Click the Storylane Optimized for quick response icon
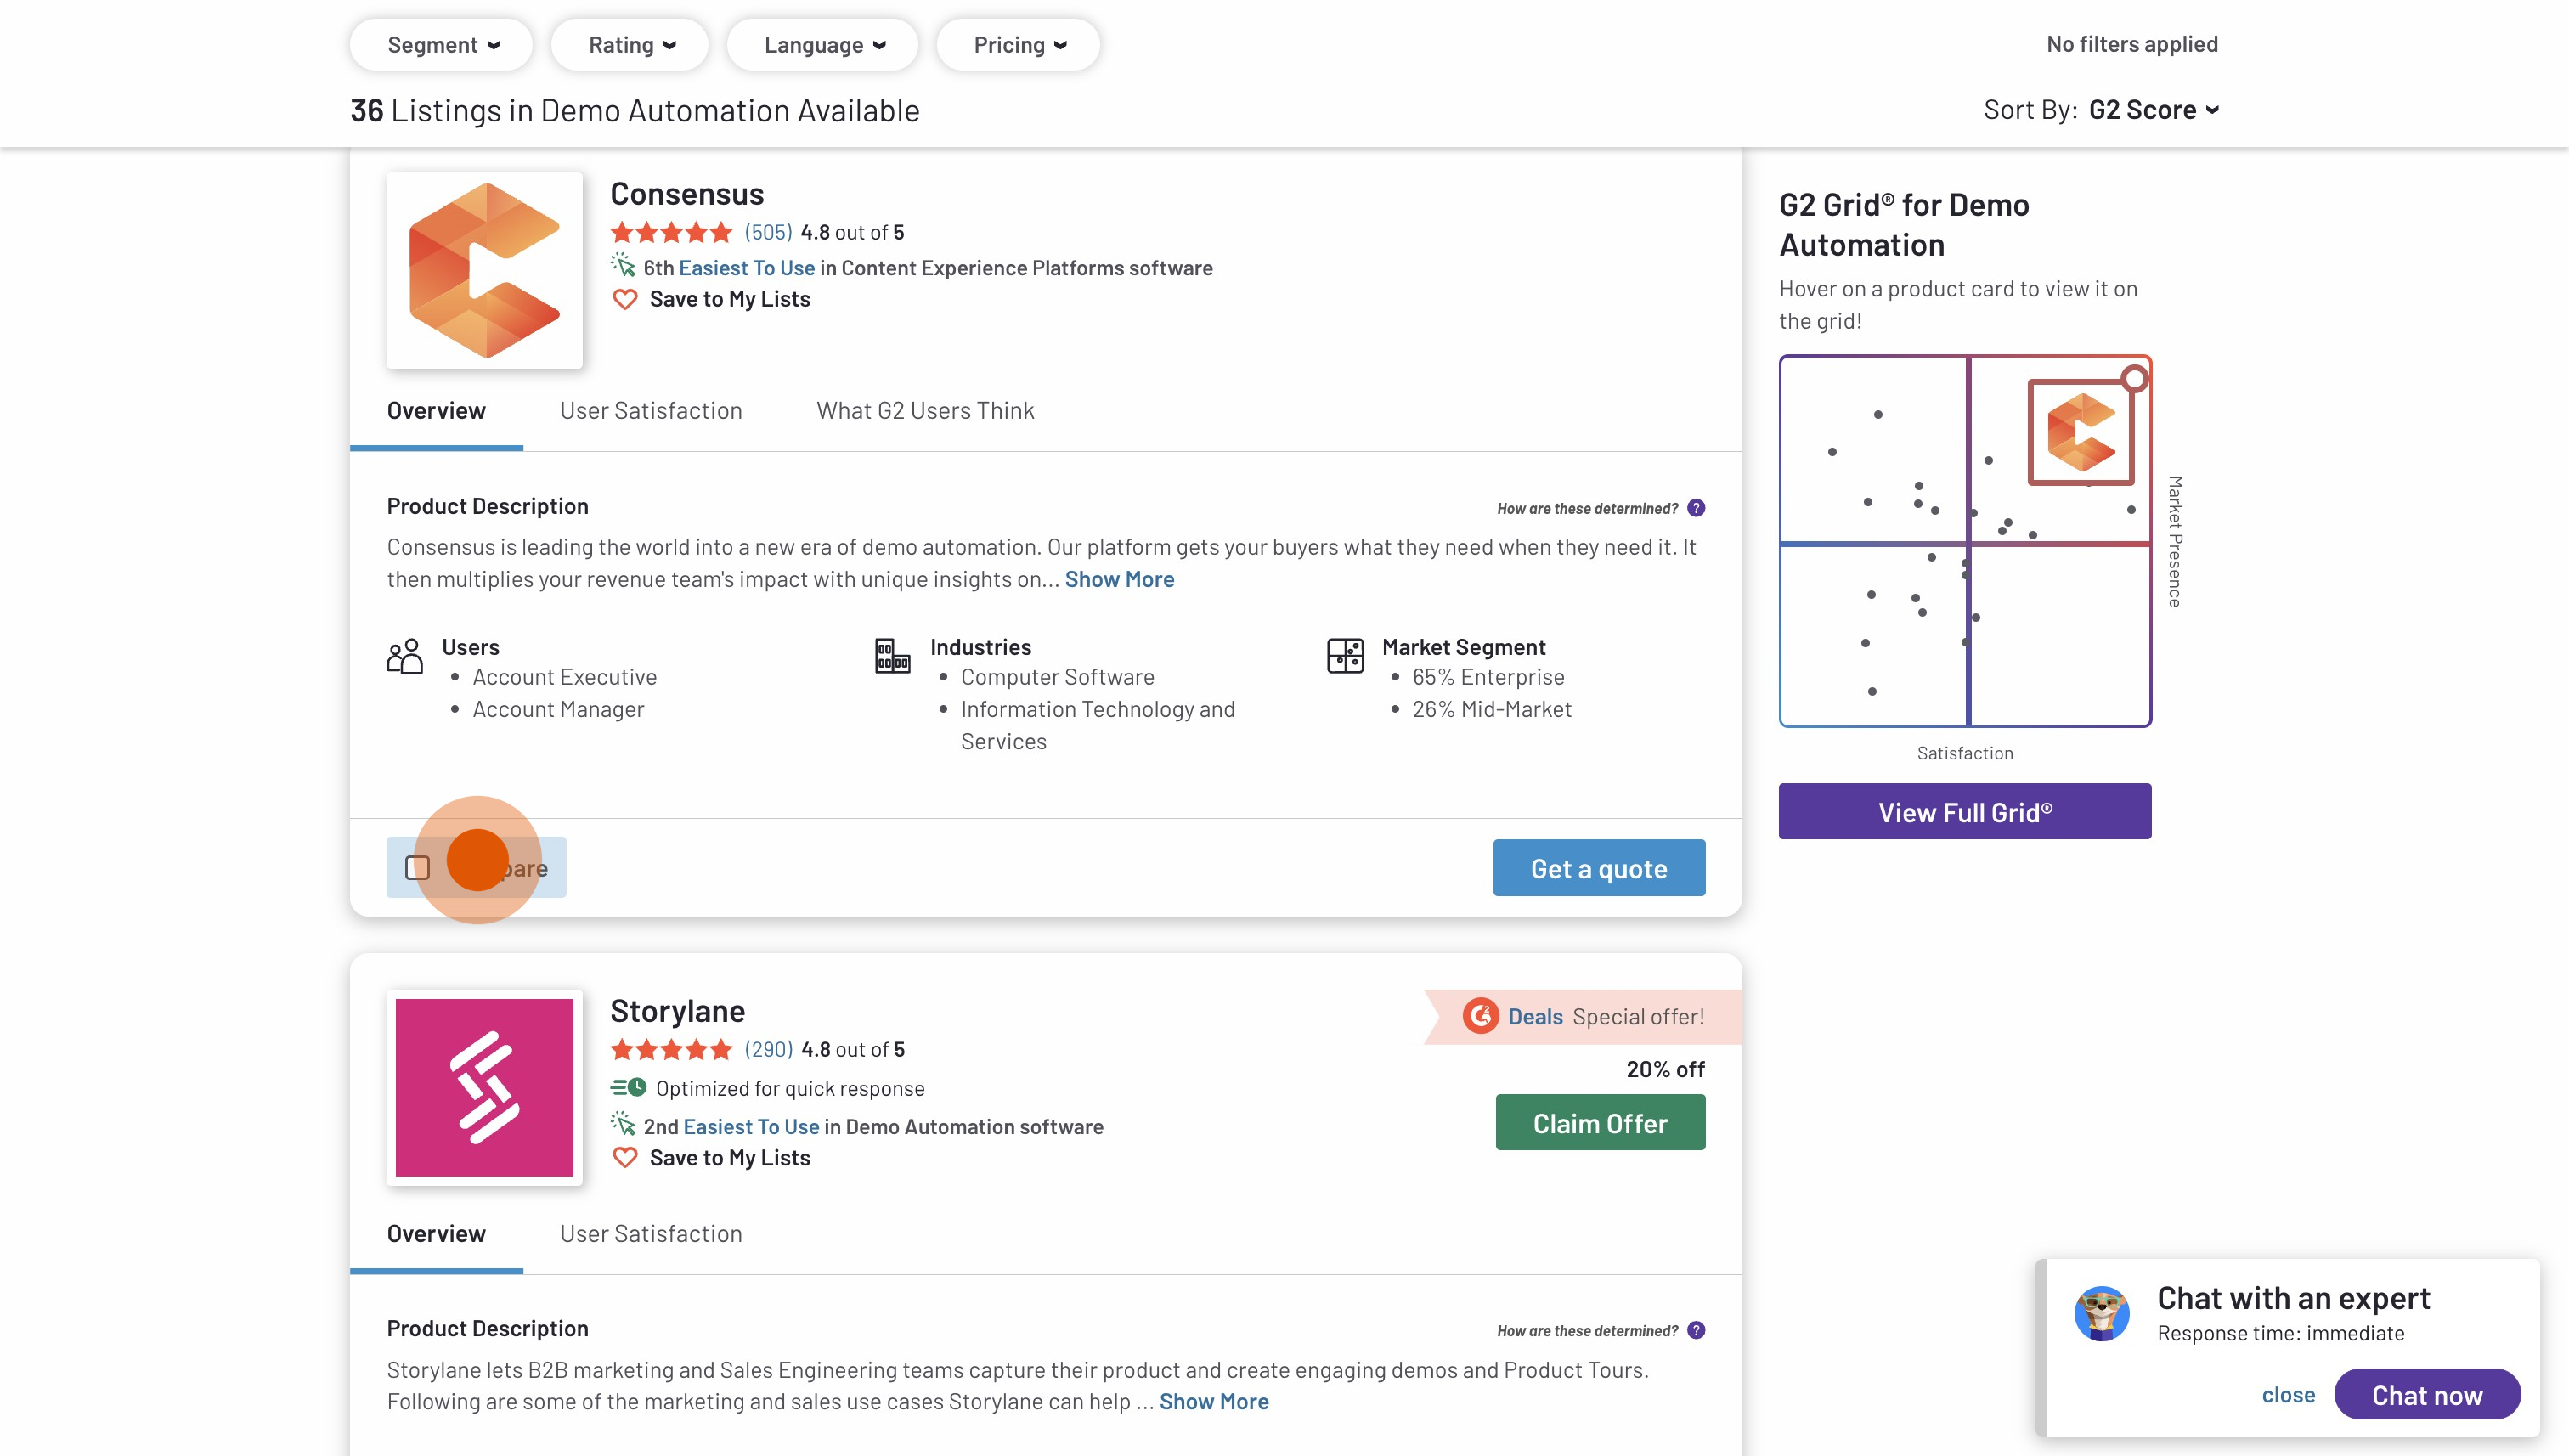 pyautogui.click(x=629, y=1087)
